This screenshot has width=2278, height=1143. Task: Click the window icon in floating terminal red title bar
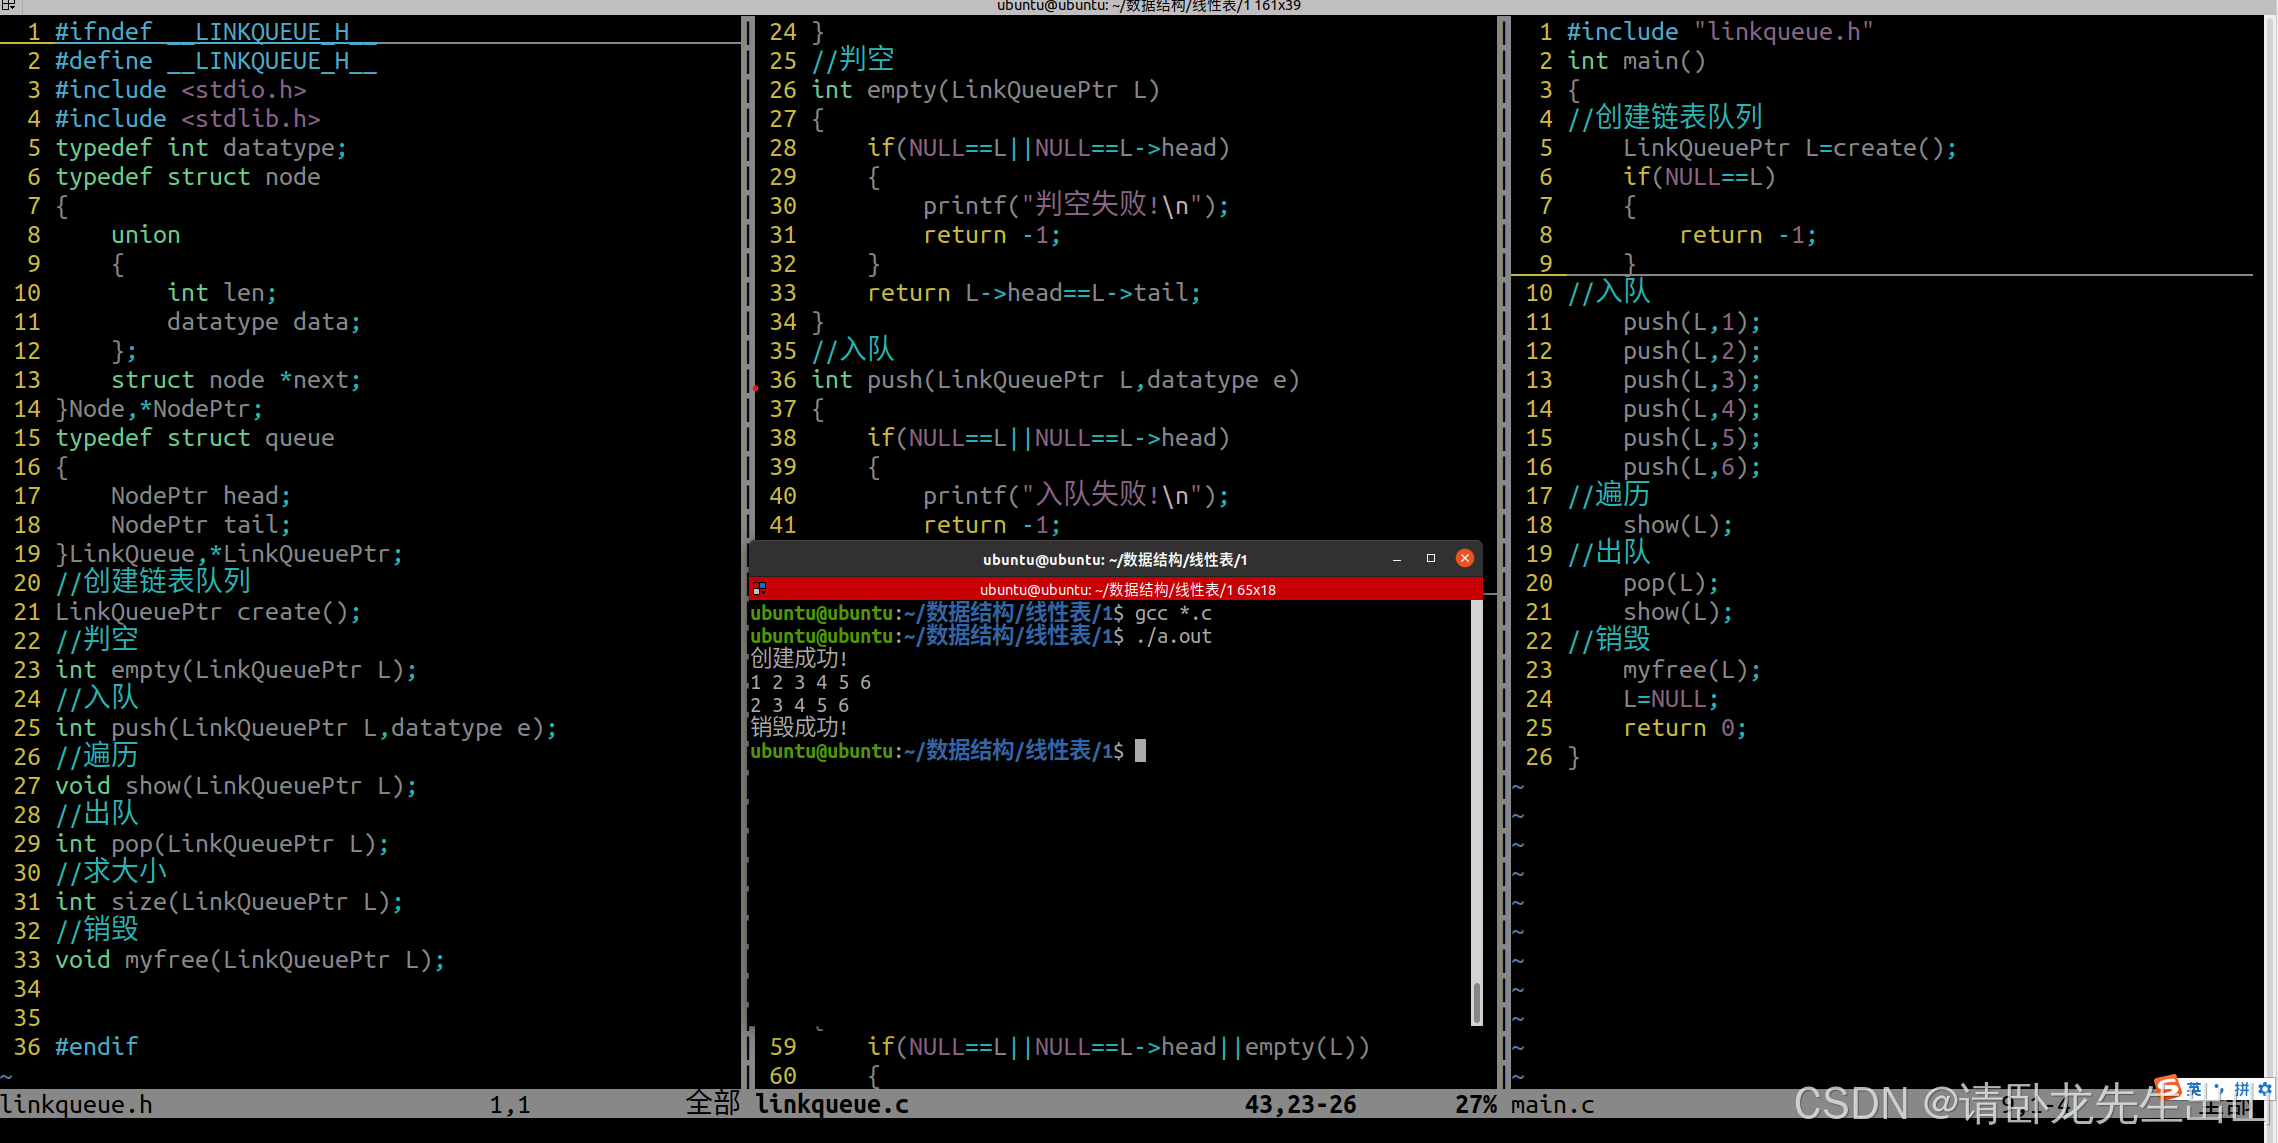tap(758, 587)
